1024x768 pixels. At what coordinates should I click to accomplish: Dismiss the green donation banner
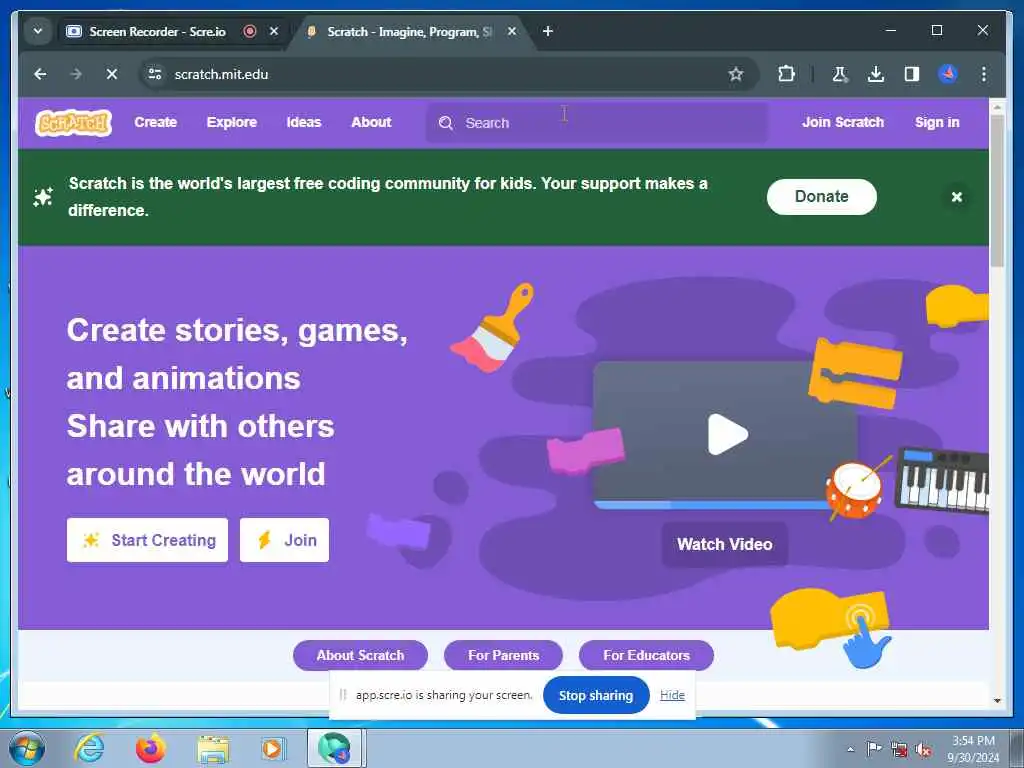point(956,197)
